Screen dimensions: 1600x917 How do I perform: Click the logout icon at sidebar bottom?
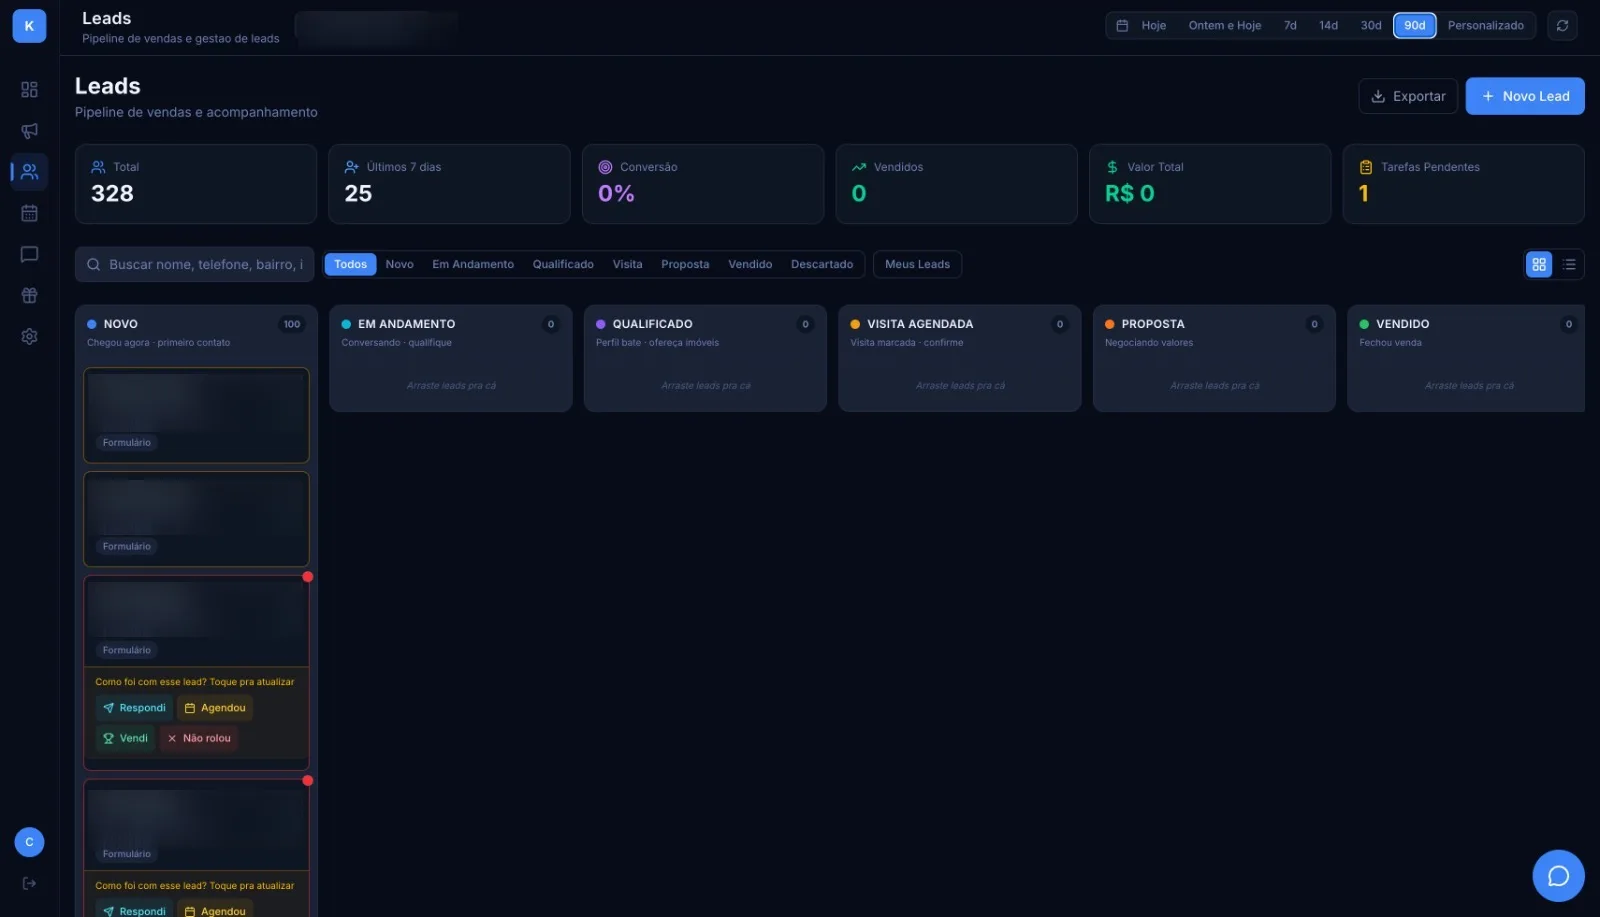pos(29,883)
